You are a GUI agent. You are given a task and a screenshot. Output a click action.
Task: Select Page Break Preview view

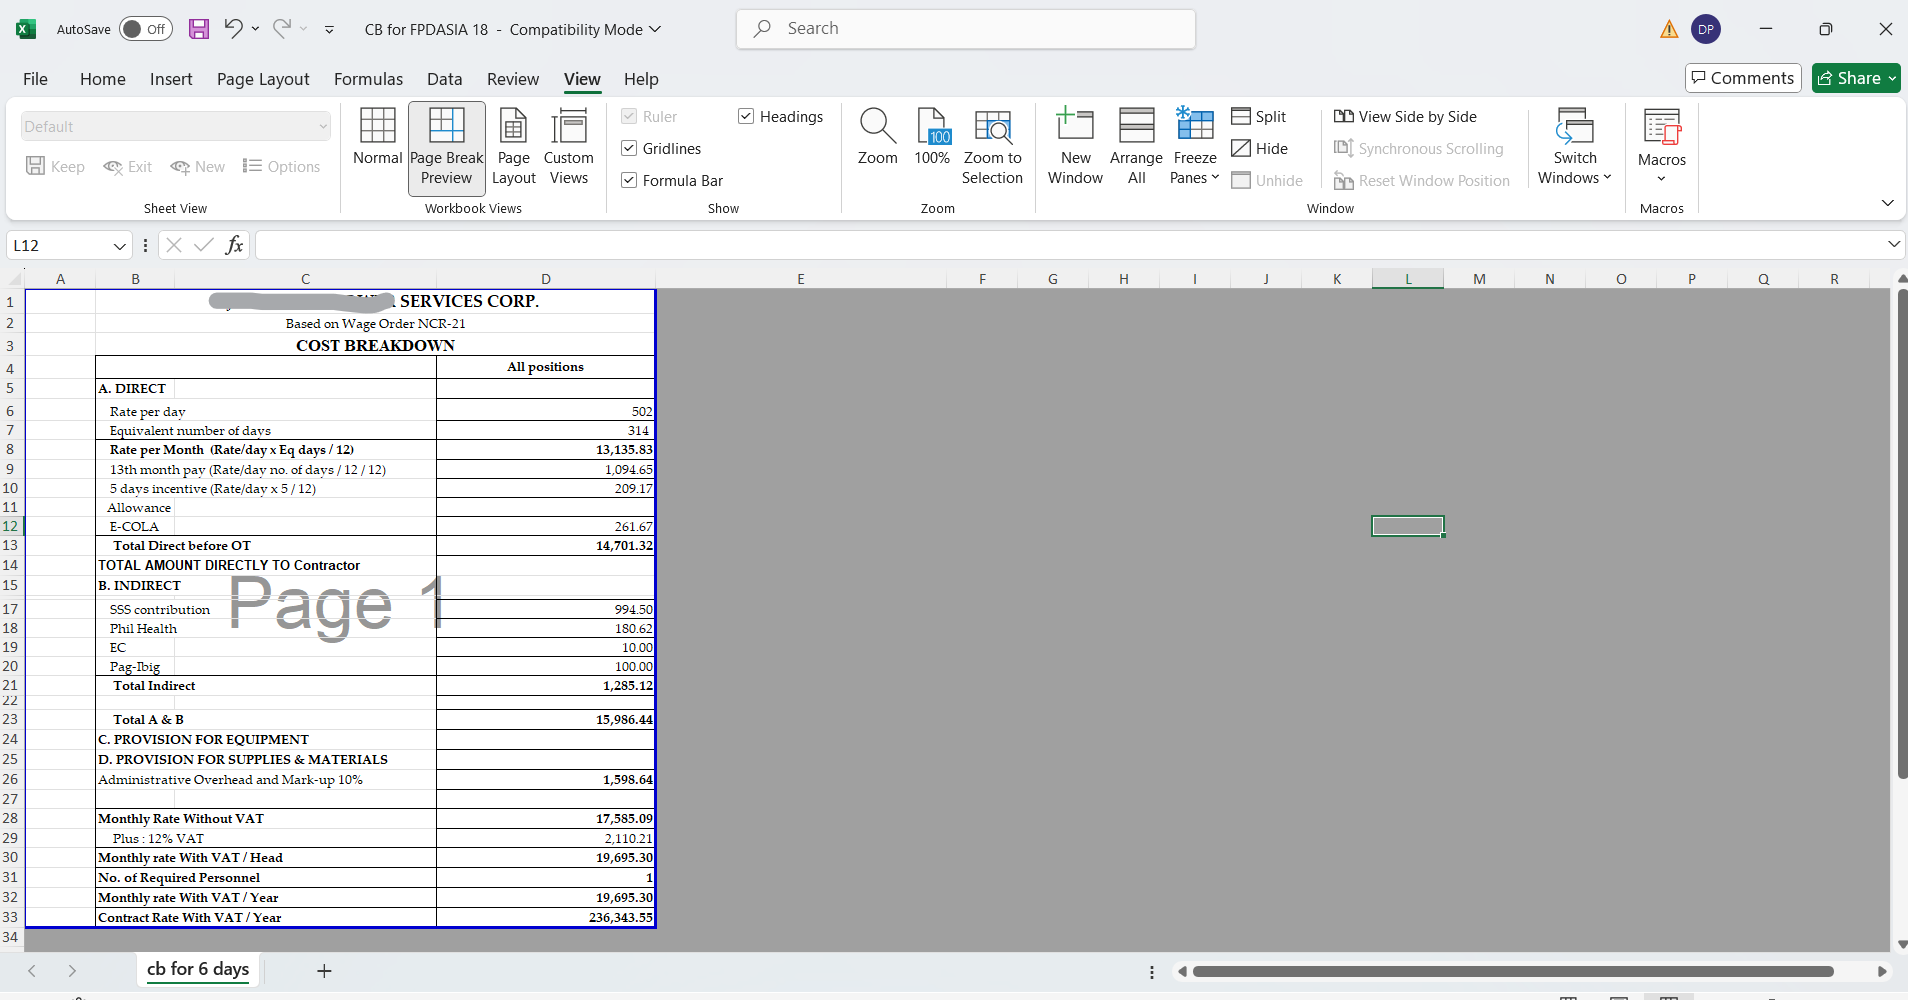(x=446, y=147)
